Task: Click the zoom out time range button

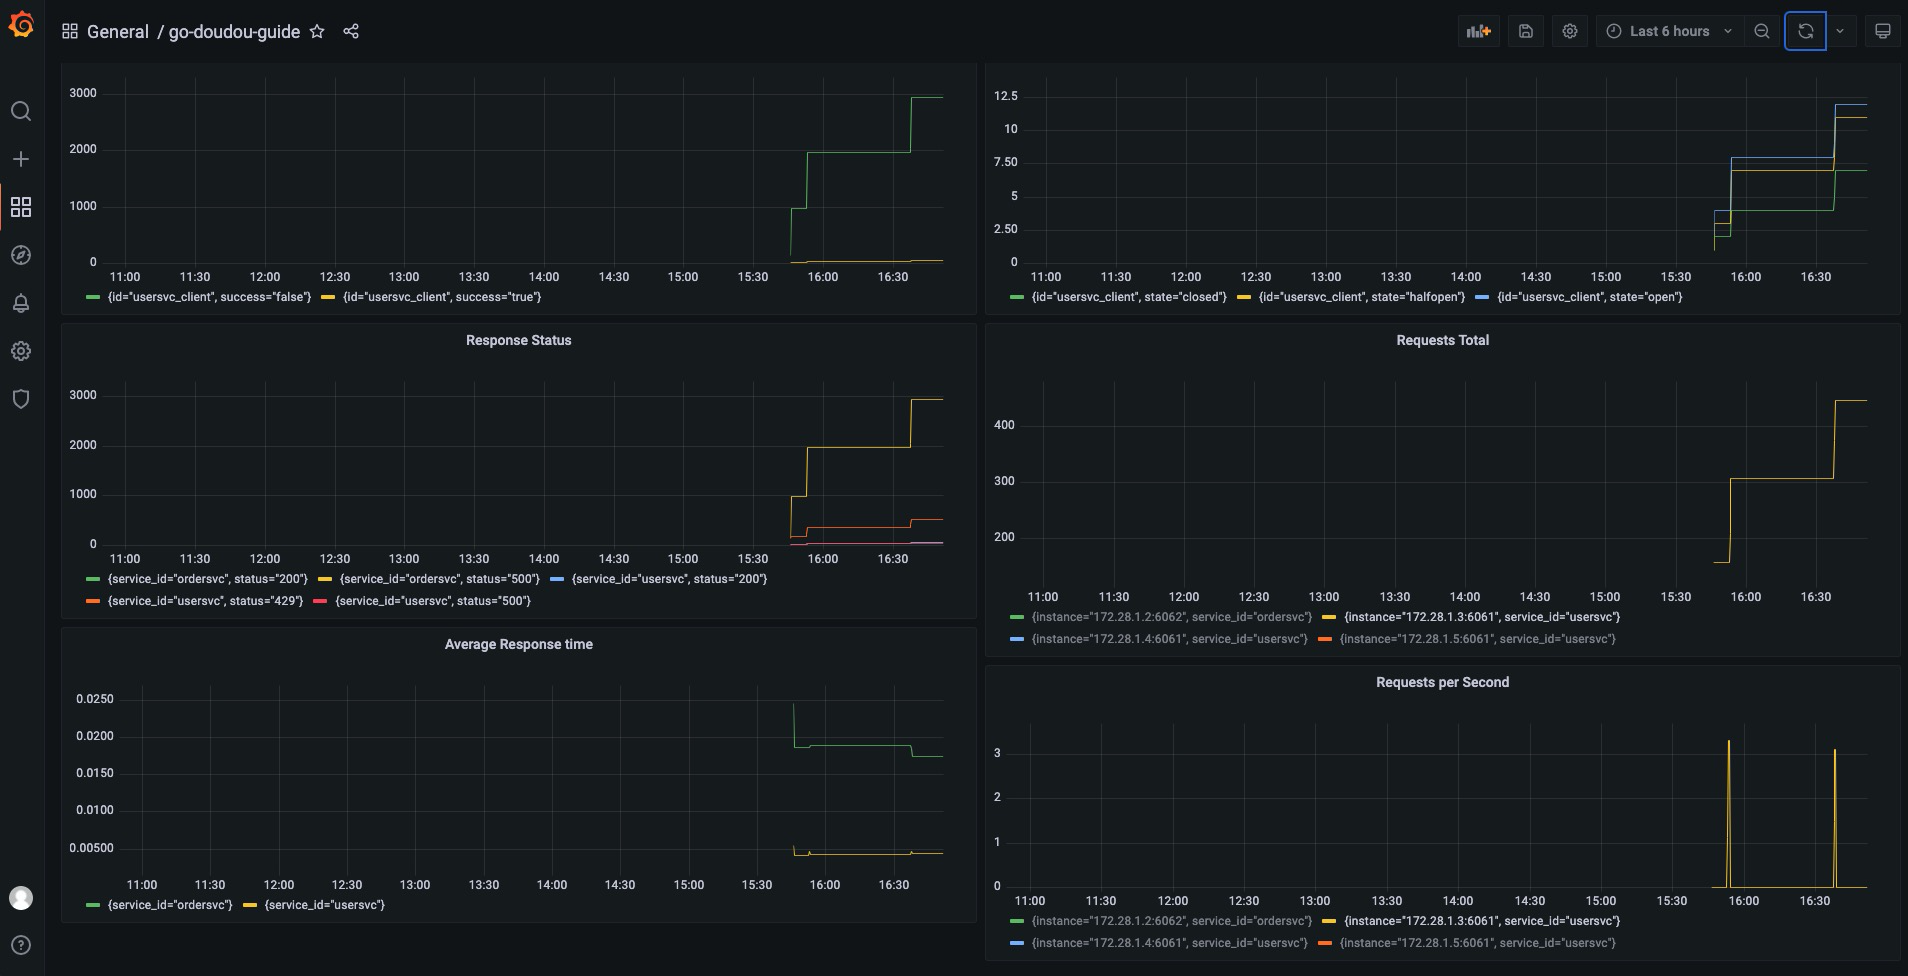Action: coord(1762,31)
